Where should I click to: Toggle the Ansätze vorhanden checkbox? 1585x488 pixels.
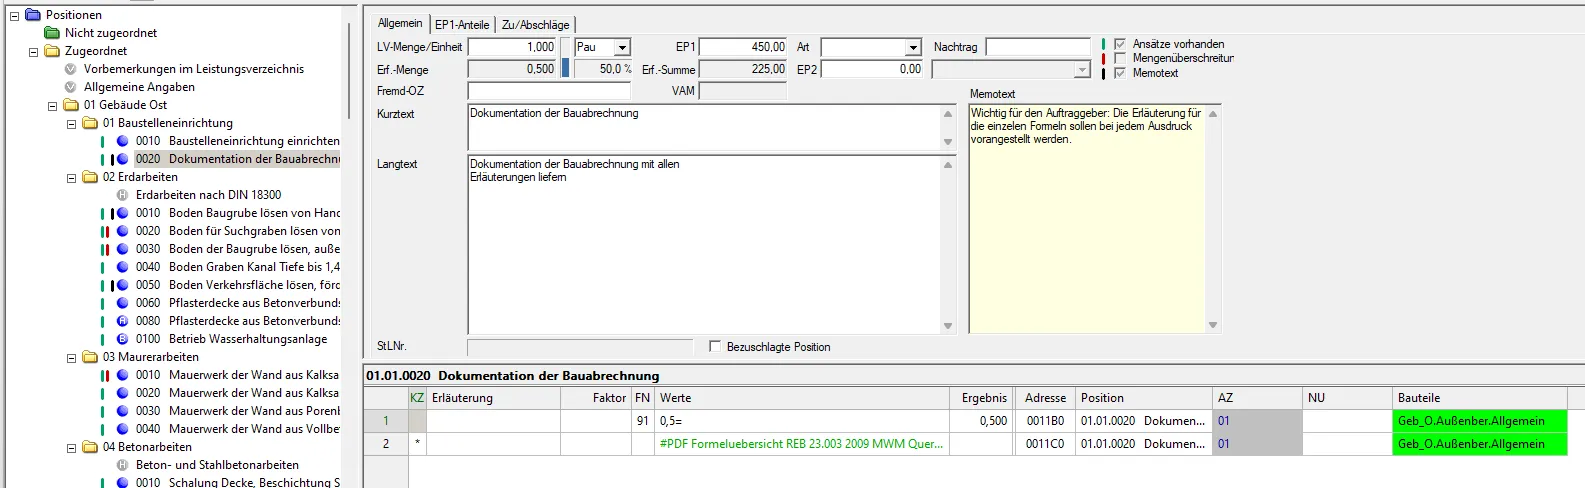click(1120, 44)
